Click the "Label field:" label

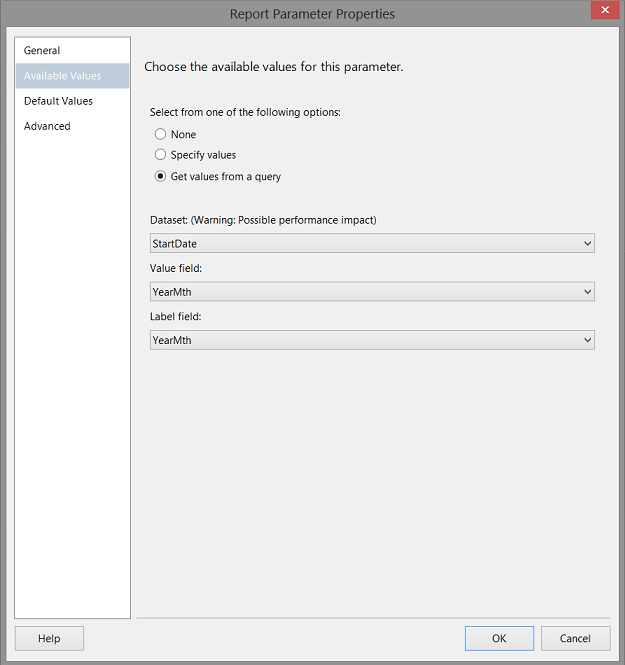coord(177,316)
